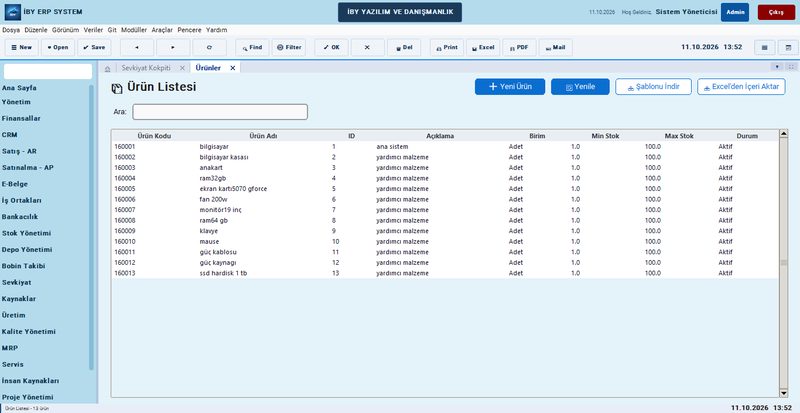Go to next record with right arrow
This screenshot has height=413, width=800.
(173, 47)
